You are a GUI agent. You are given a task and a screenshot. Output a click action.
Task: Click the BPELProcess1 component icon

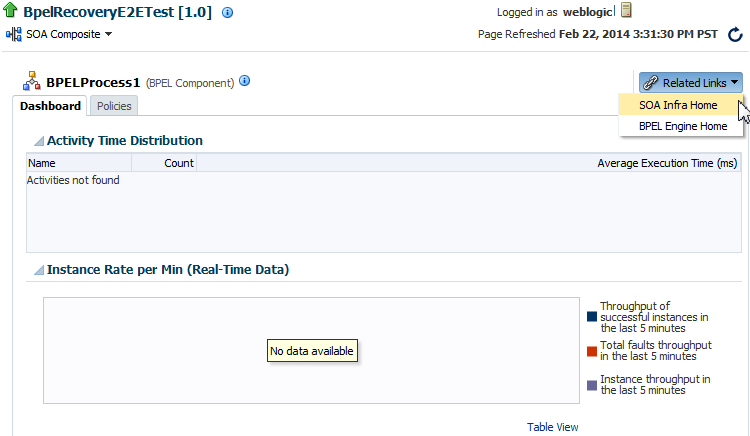32,81
